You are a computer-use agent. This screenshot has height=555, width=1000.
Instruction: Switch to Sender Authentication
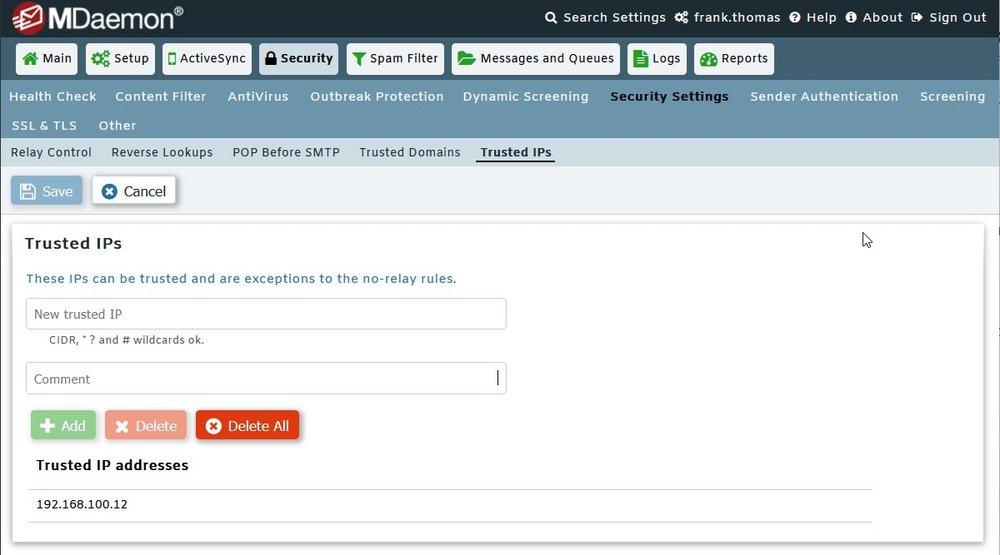click(x=824, y=96)
